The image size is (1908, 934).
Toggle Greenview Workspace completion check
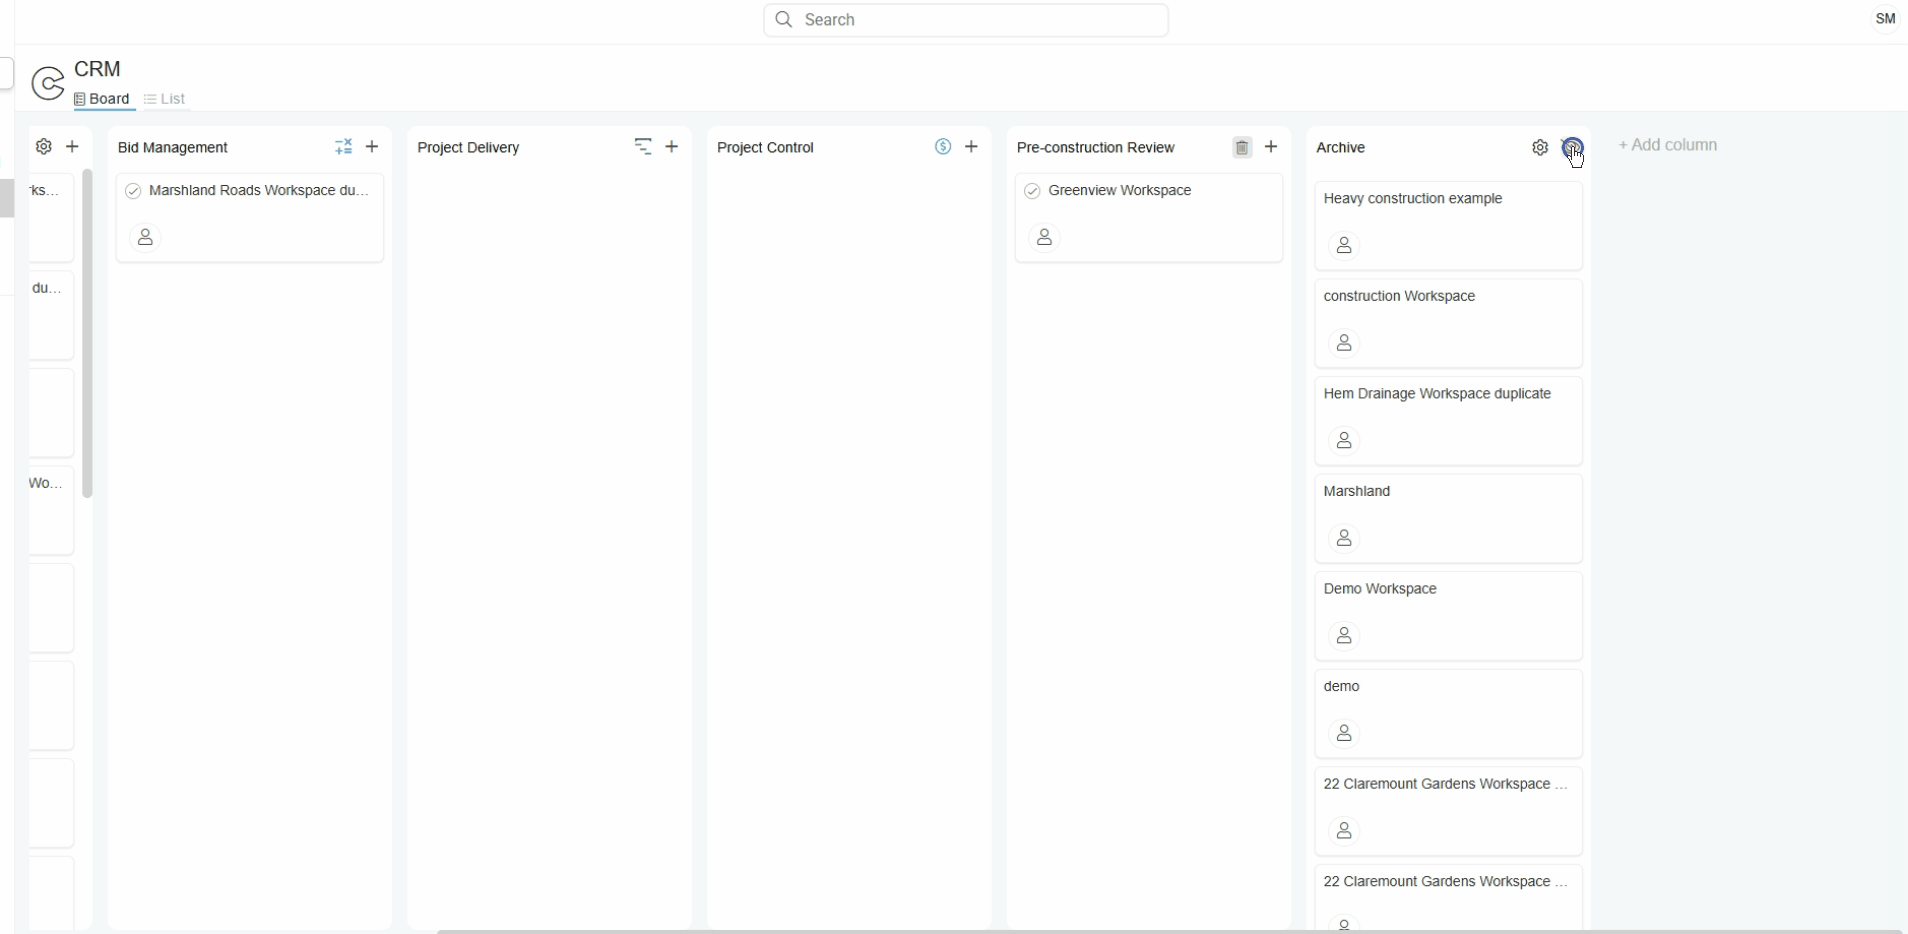pyautogui.click(x=1033, y=191)
